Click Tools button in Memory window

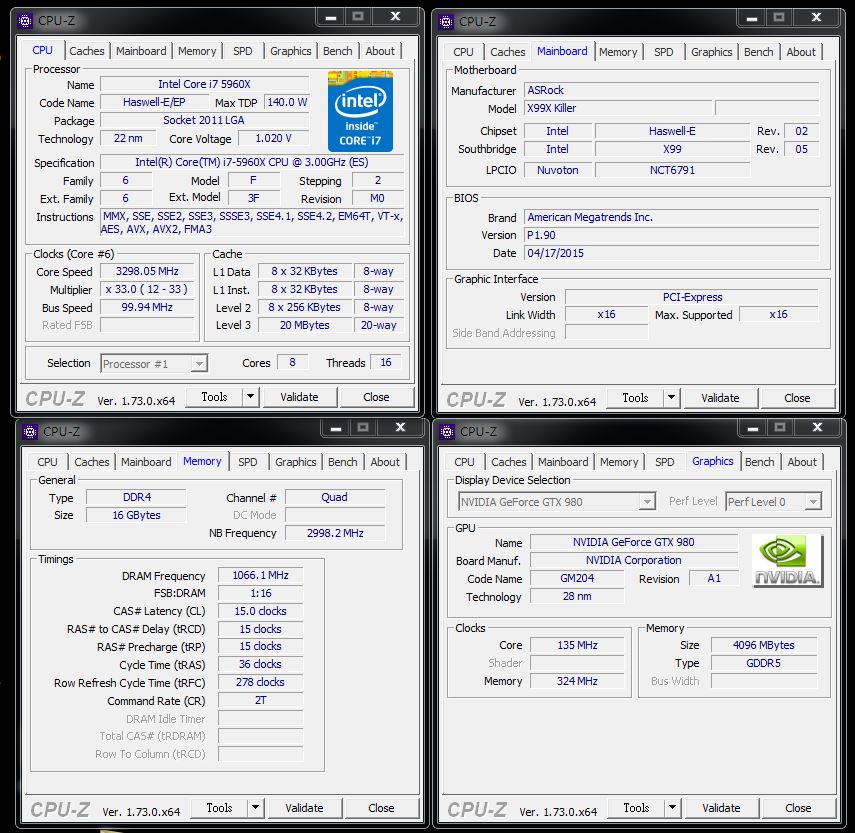click(219, 808)
